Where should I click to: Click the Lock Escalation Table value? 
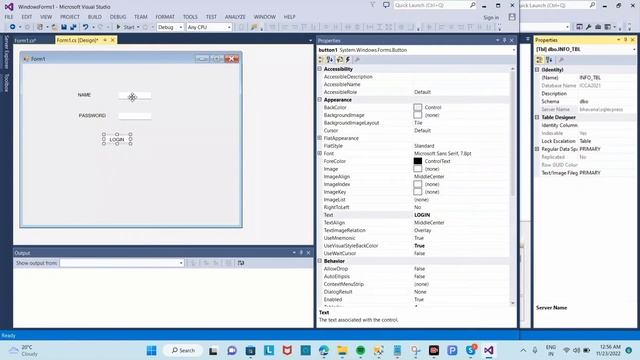(585, 141)
